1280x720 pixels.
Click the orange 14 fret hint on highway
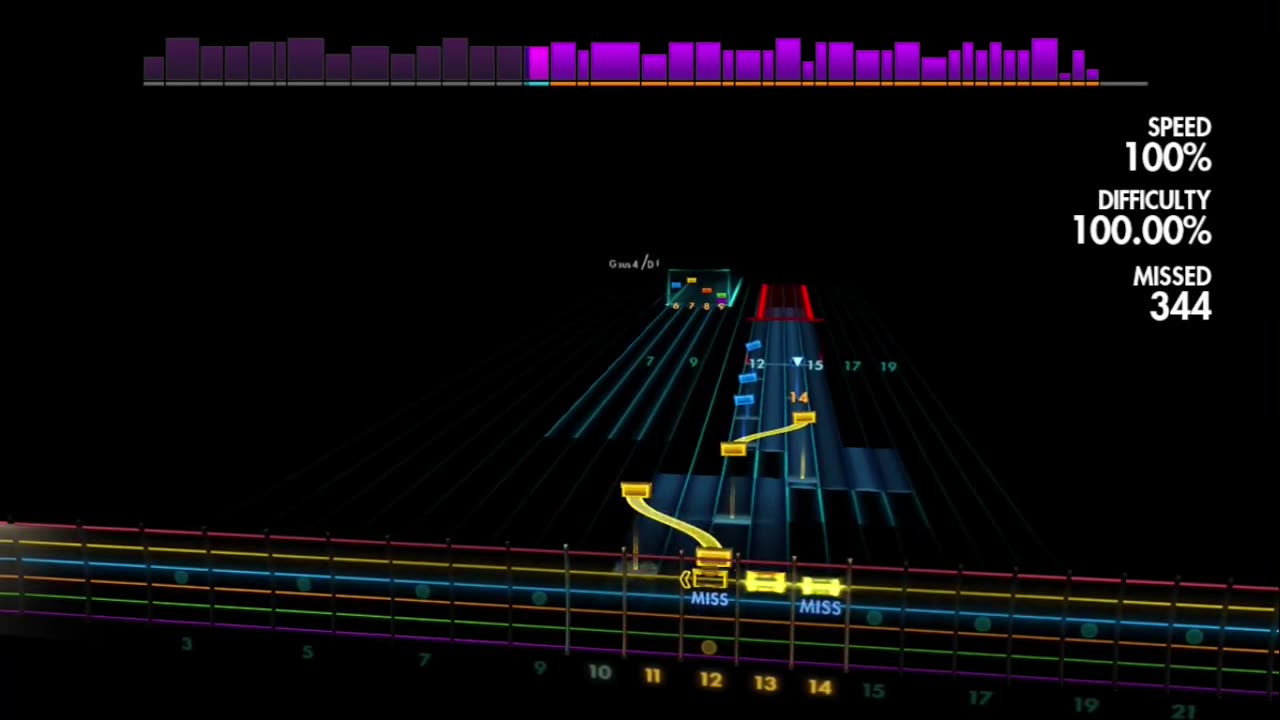(798, 398)
